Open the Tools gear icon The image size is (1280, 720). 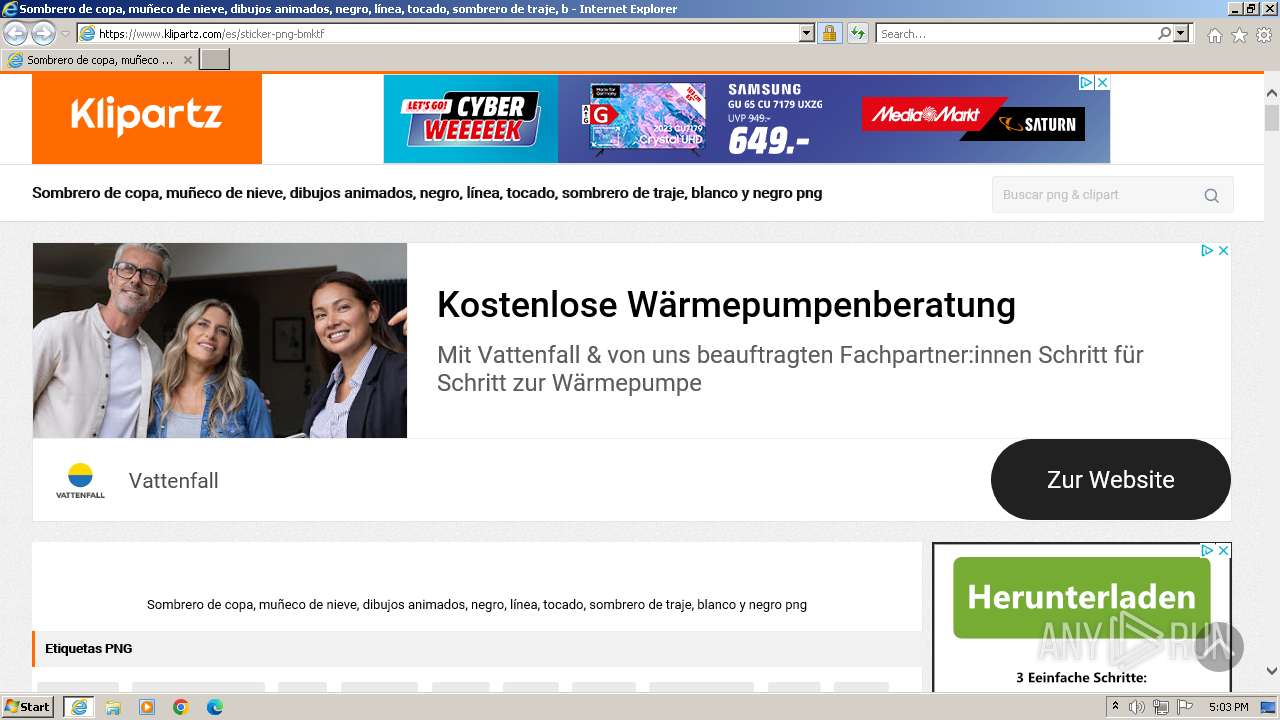pos(1264,35)
